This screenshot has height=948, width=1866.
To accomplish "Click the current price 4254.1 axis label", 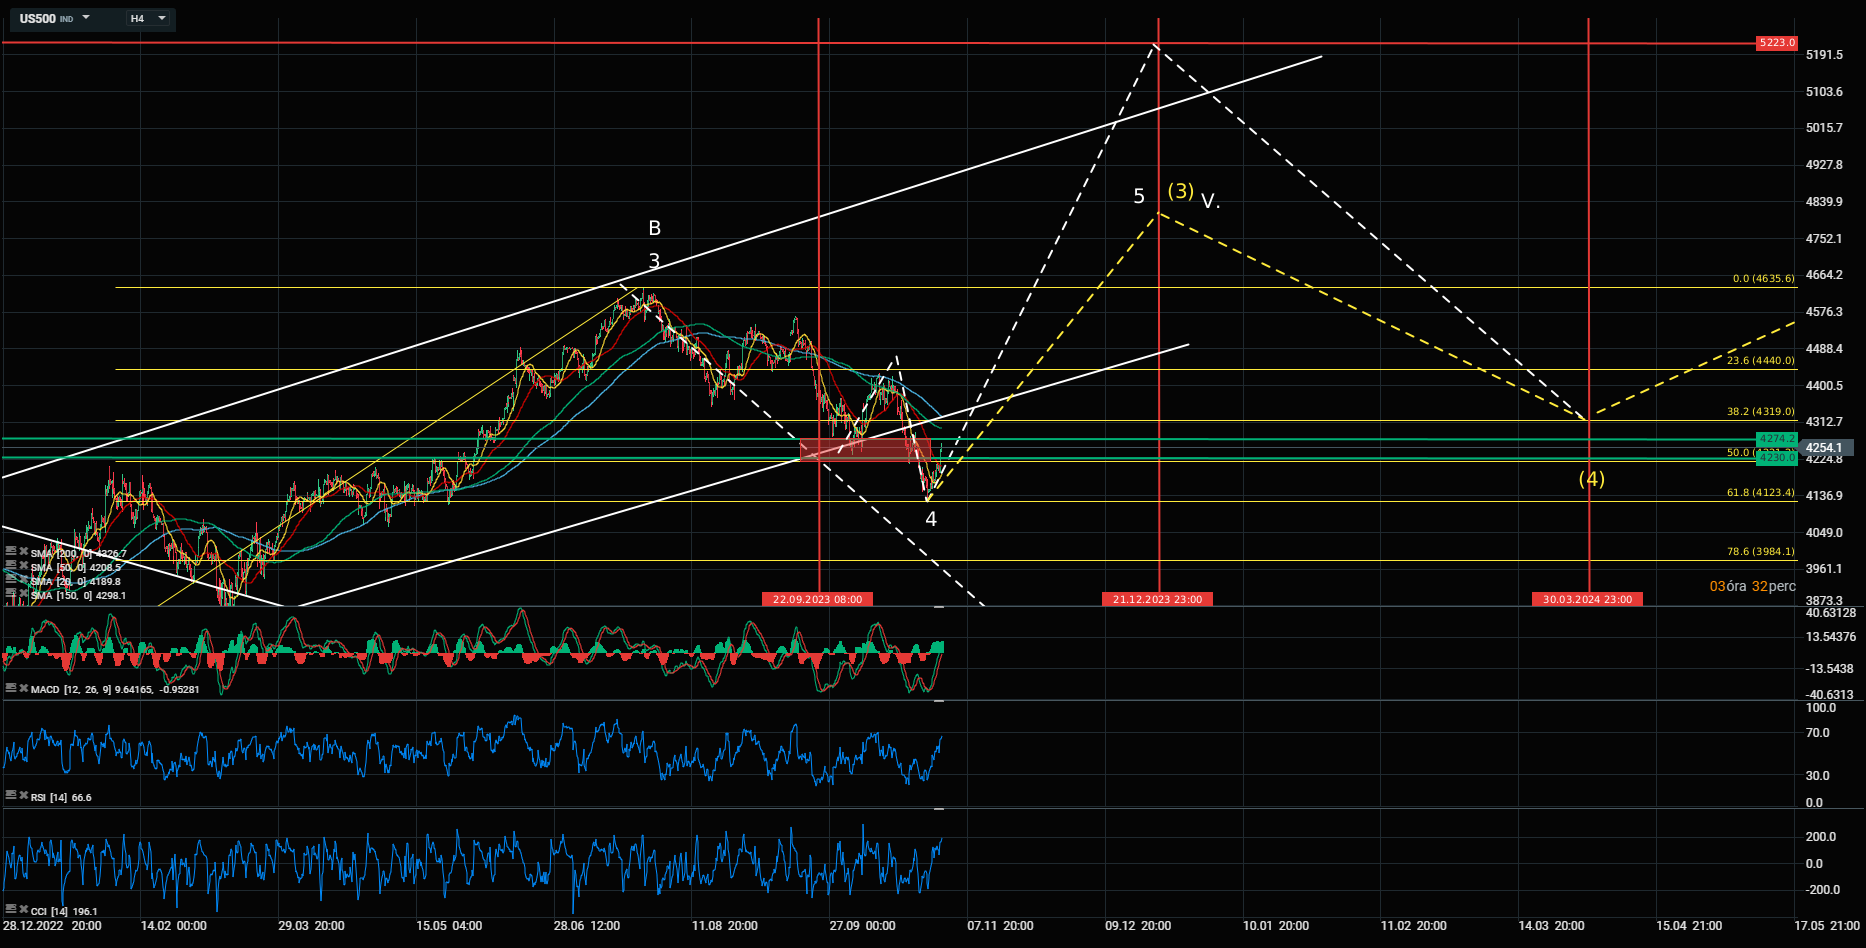I will (1825, 448).
